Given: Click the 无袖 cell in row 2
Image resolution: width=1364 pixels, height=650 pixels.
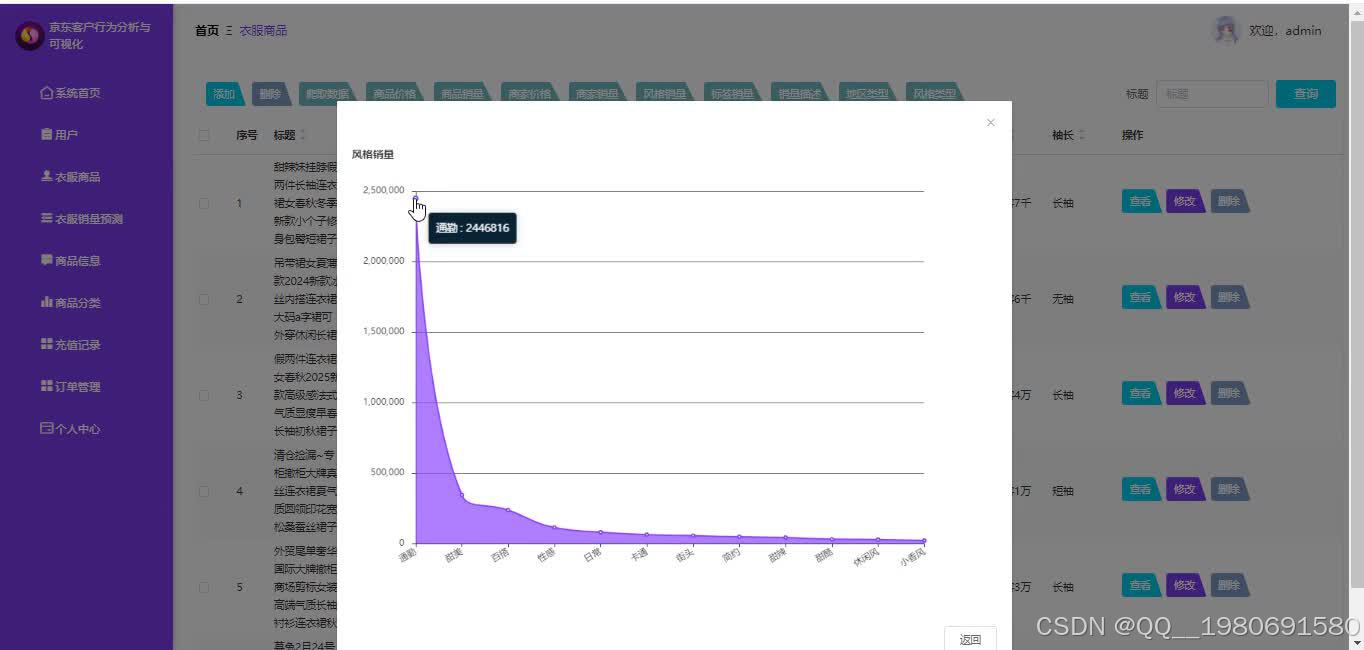Looking at the screenshot, I should 1062,299.
